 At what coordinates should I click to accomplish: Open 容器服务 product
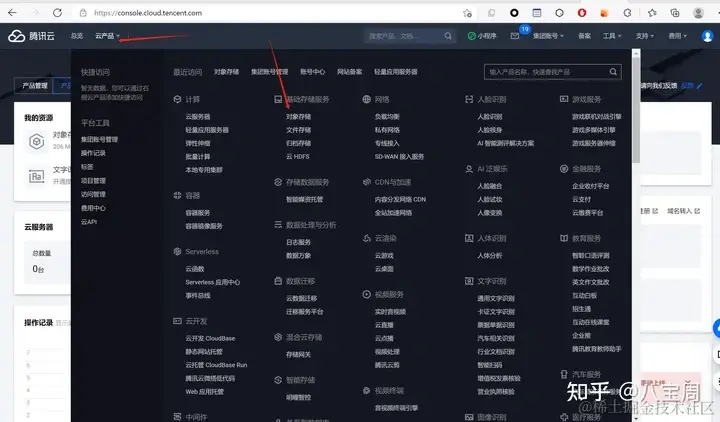(x=198, y=213)
